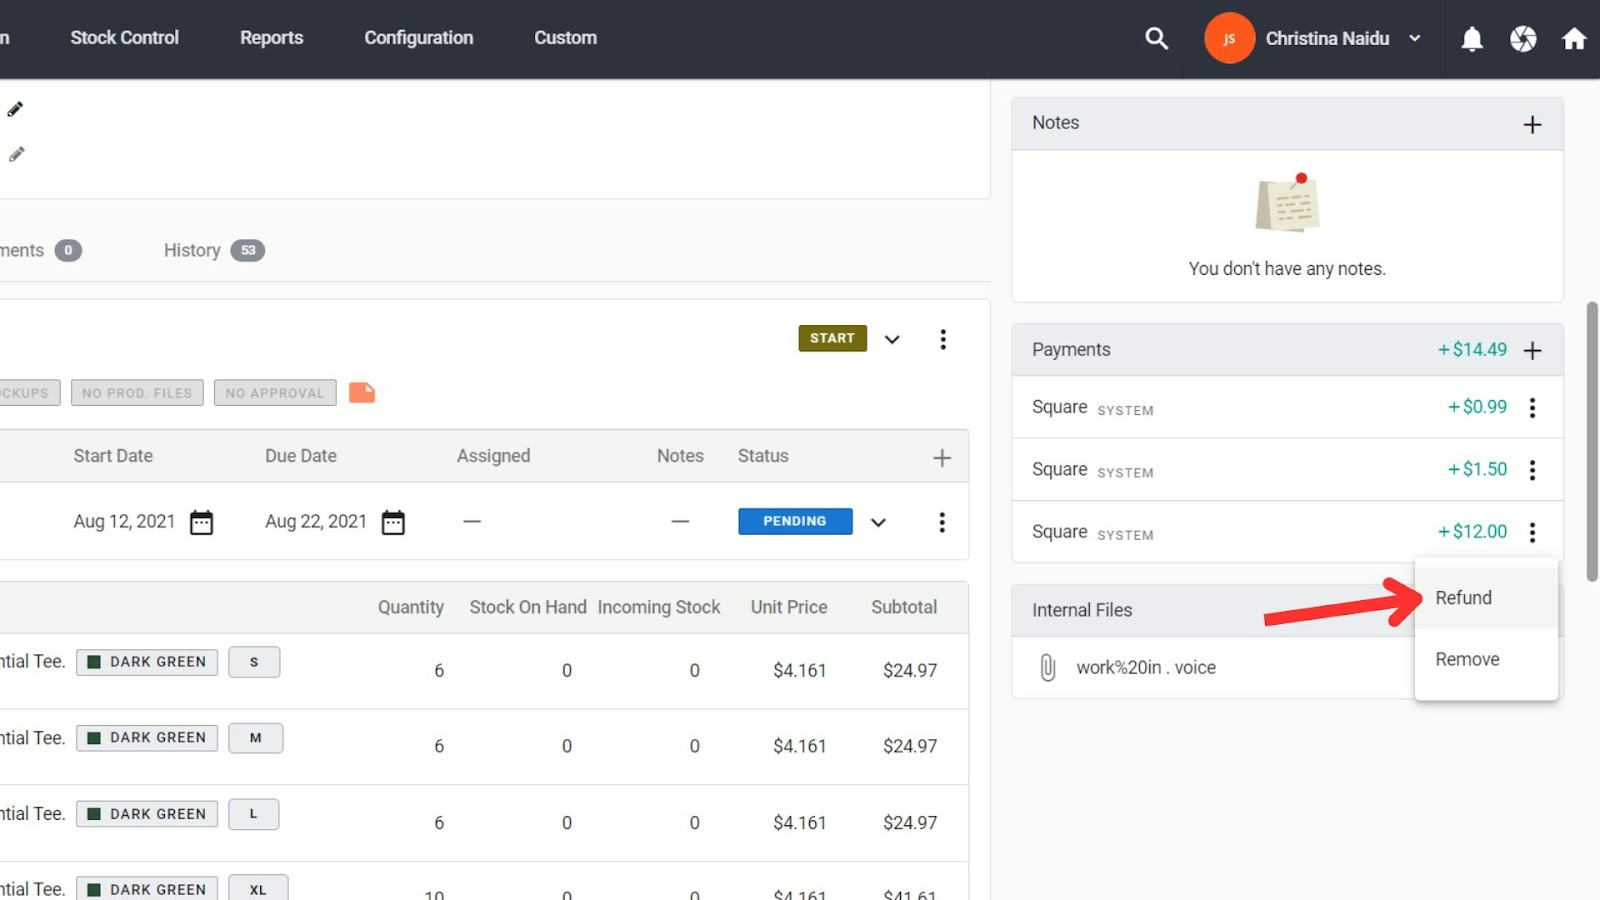Open the job options menu beside START
1600x900 pixels.
click(942, 339)
